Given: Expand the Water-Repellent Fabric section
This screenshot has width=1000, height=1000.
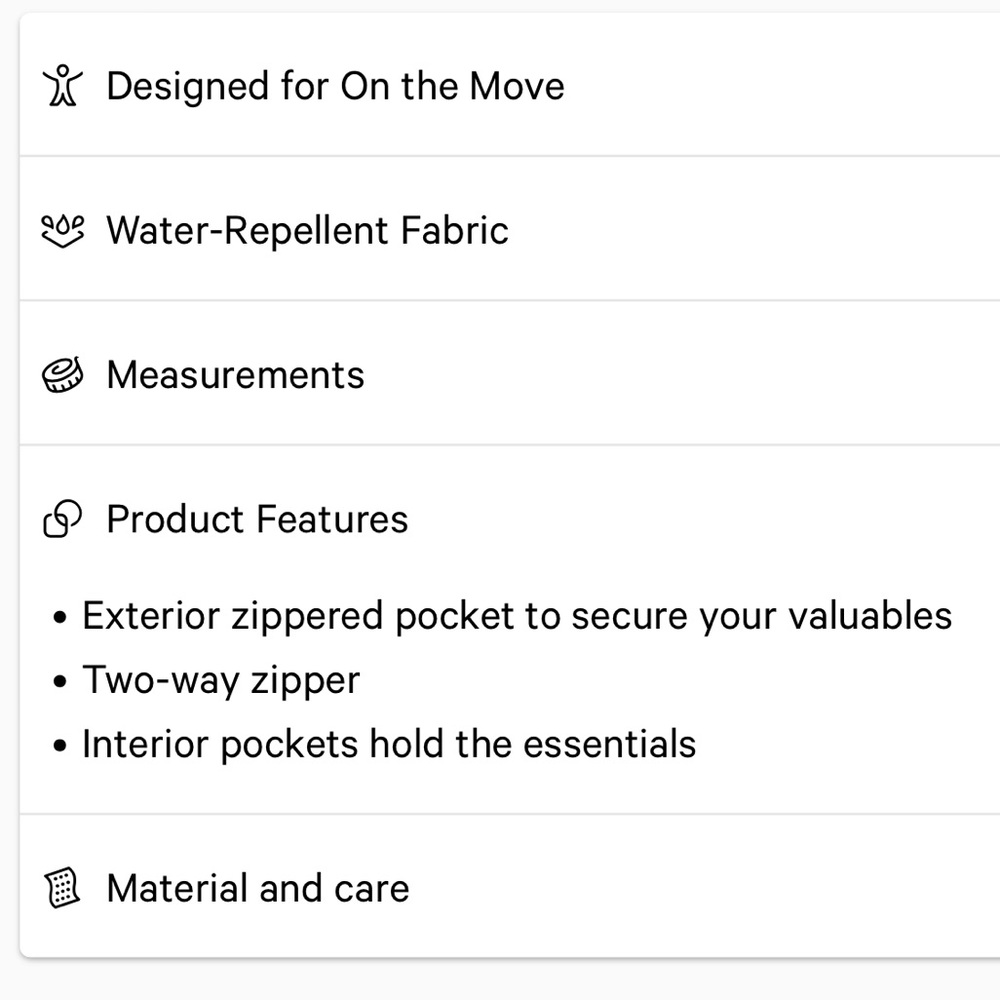Looking at the screenshot, I should click(x=307, y=231).
